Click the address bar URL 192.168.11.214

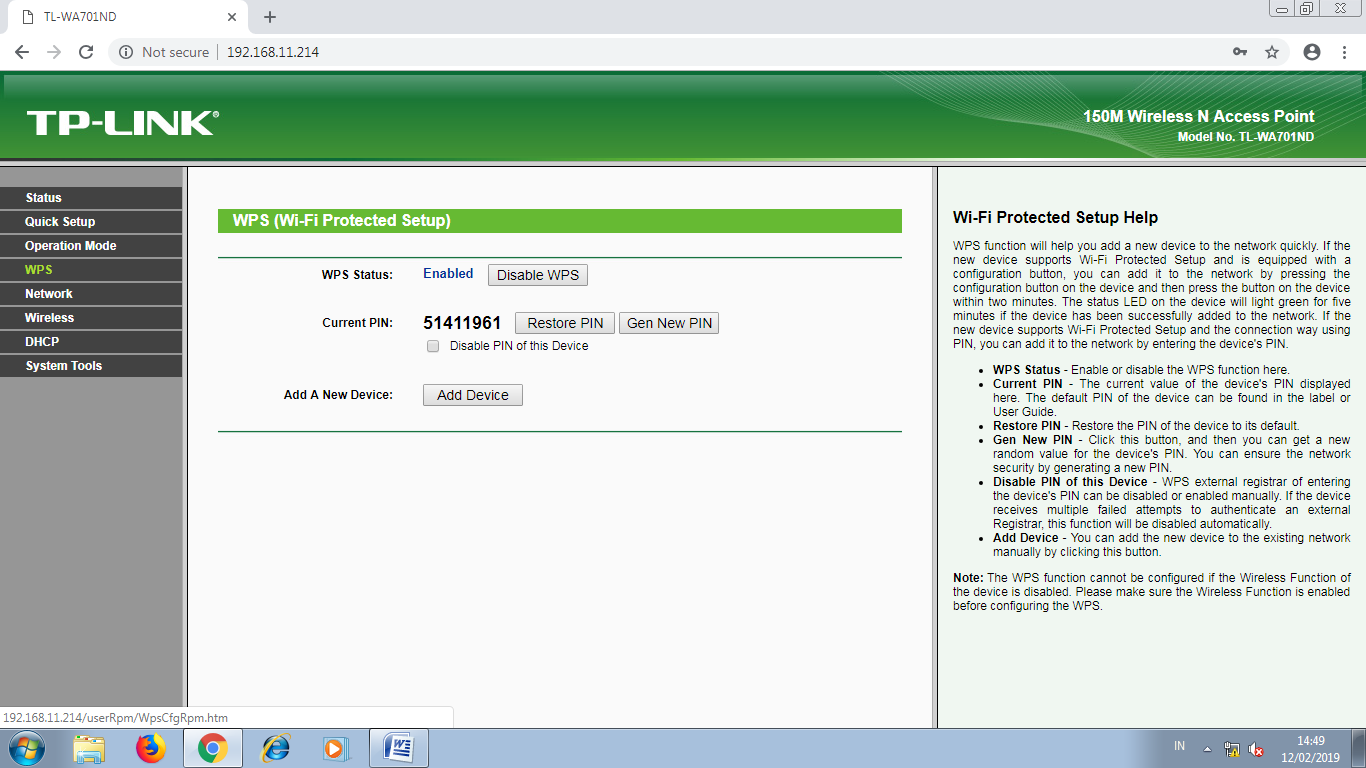click(273, 52)
